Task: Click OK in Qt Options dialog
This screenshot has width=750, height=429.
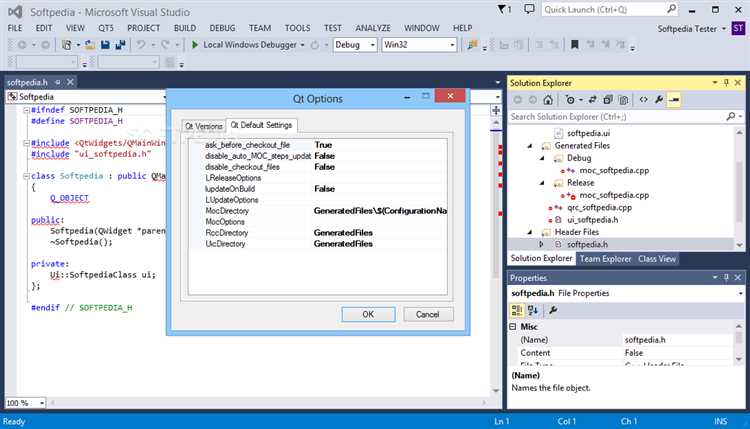Action: point(368,314)
